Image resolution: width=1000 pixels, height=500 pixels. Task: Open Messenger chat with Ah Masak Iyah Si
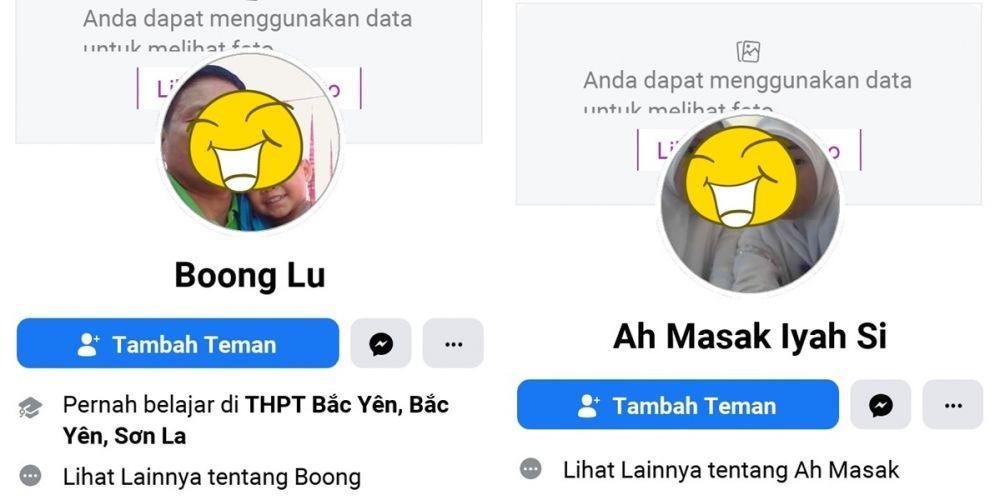881,405
